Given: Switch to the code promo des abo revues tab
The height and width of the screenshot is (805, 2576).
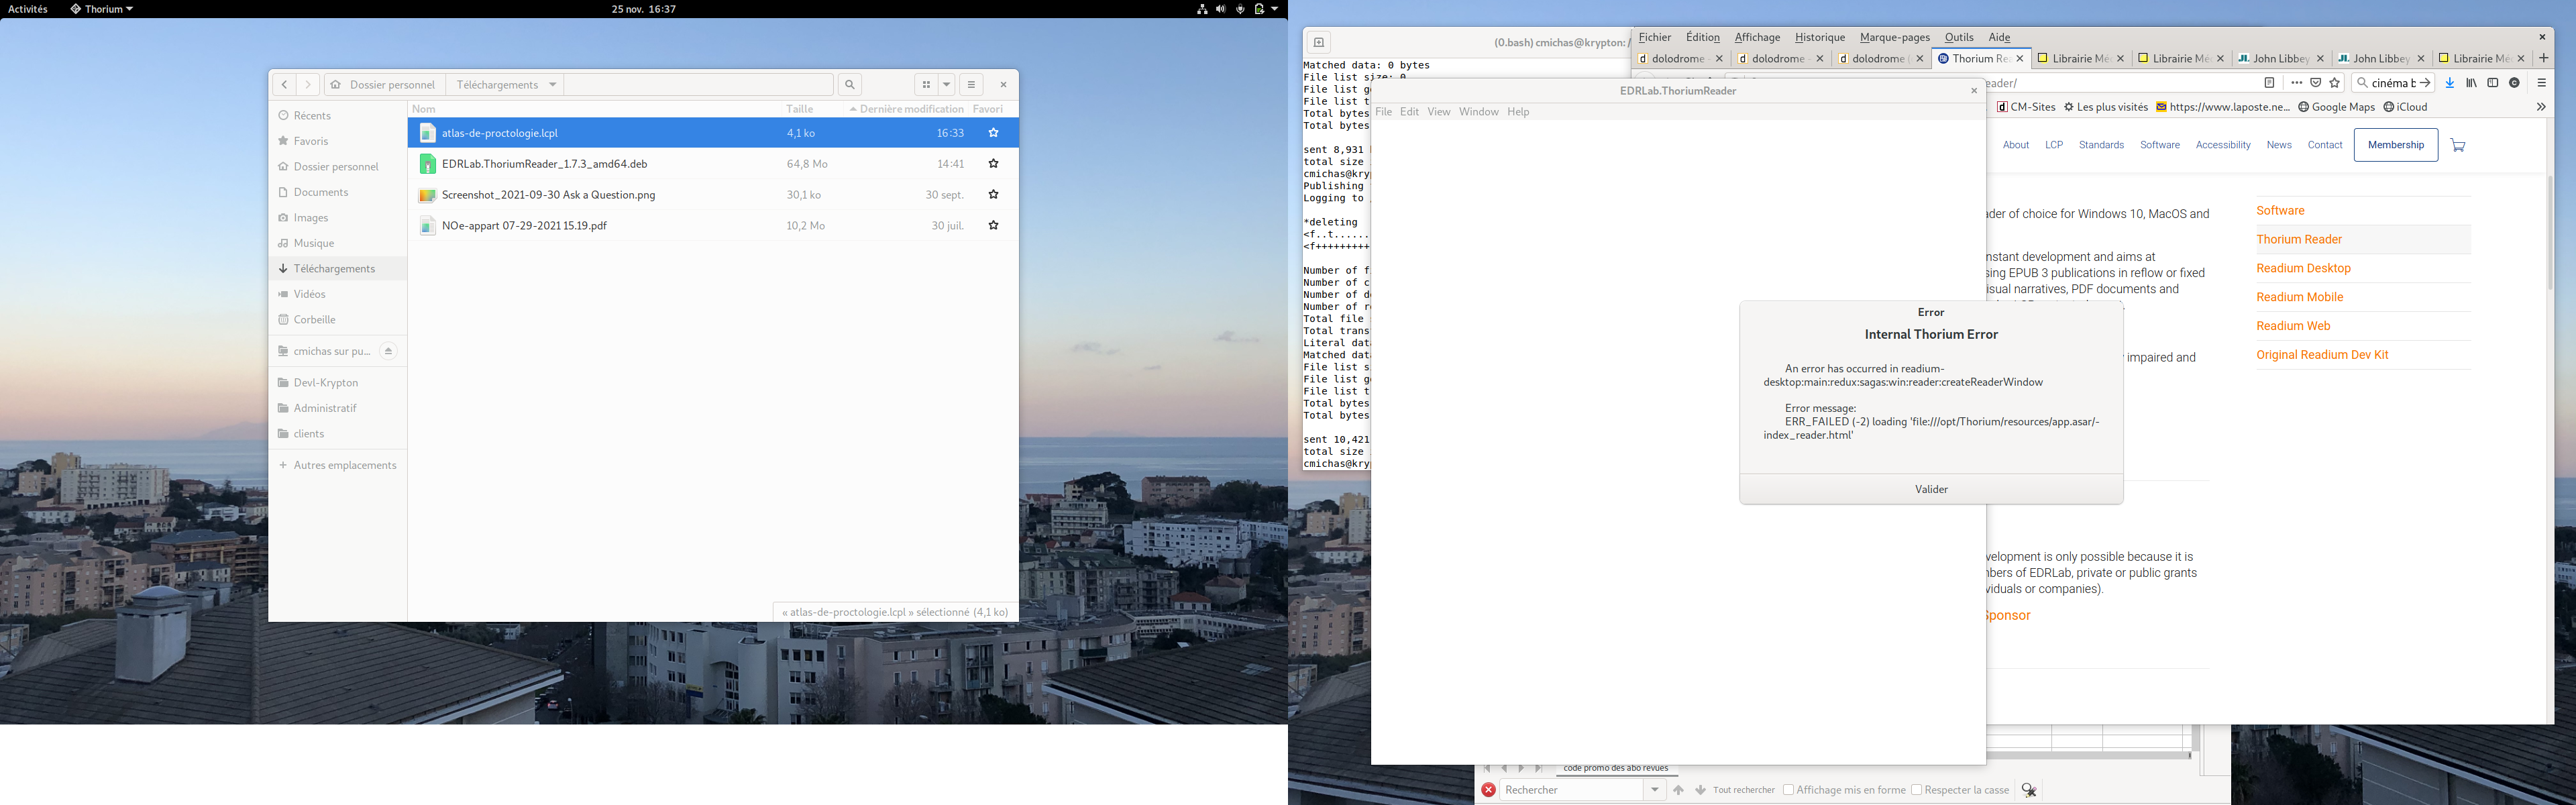Looking at the screenshot, I should point(1616,768).
